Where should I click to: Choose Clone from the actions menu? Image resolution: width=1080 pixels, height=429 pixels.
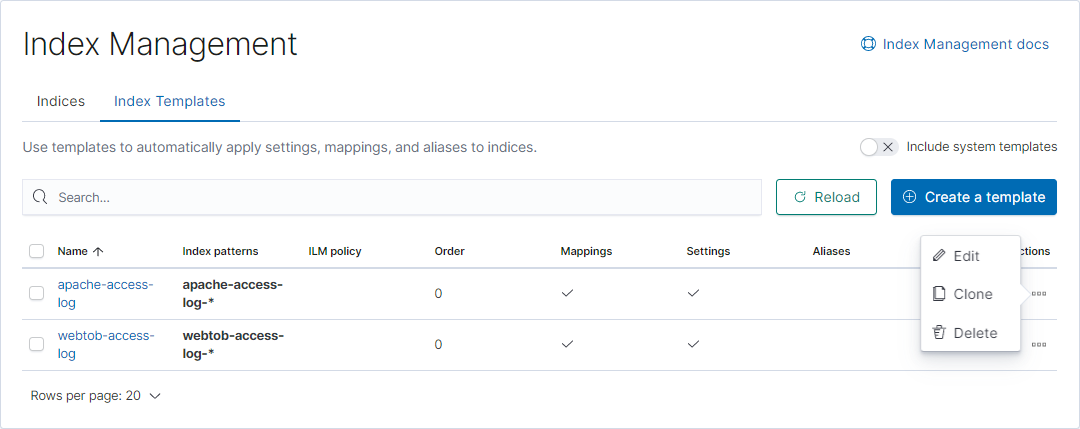coord(972,294)
